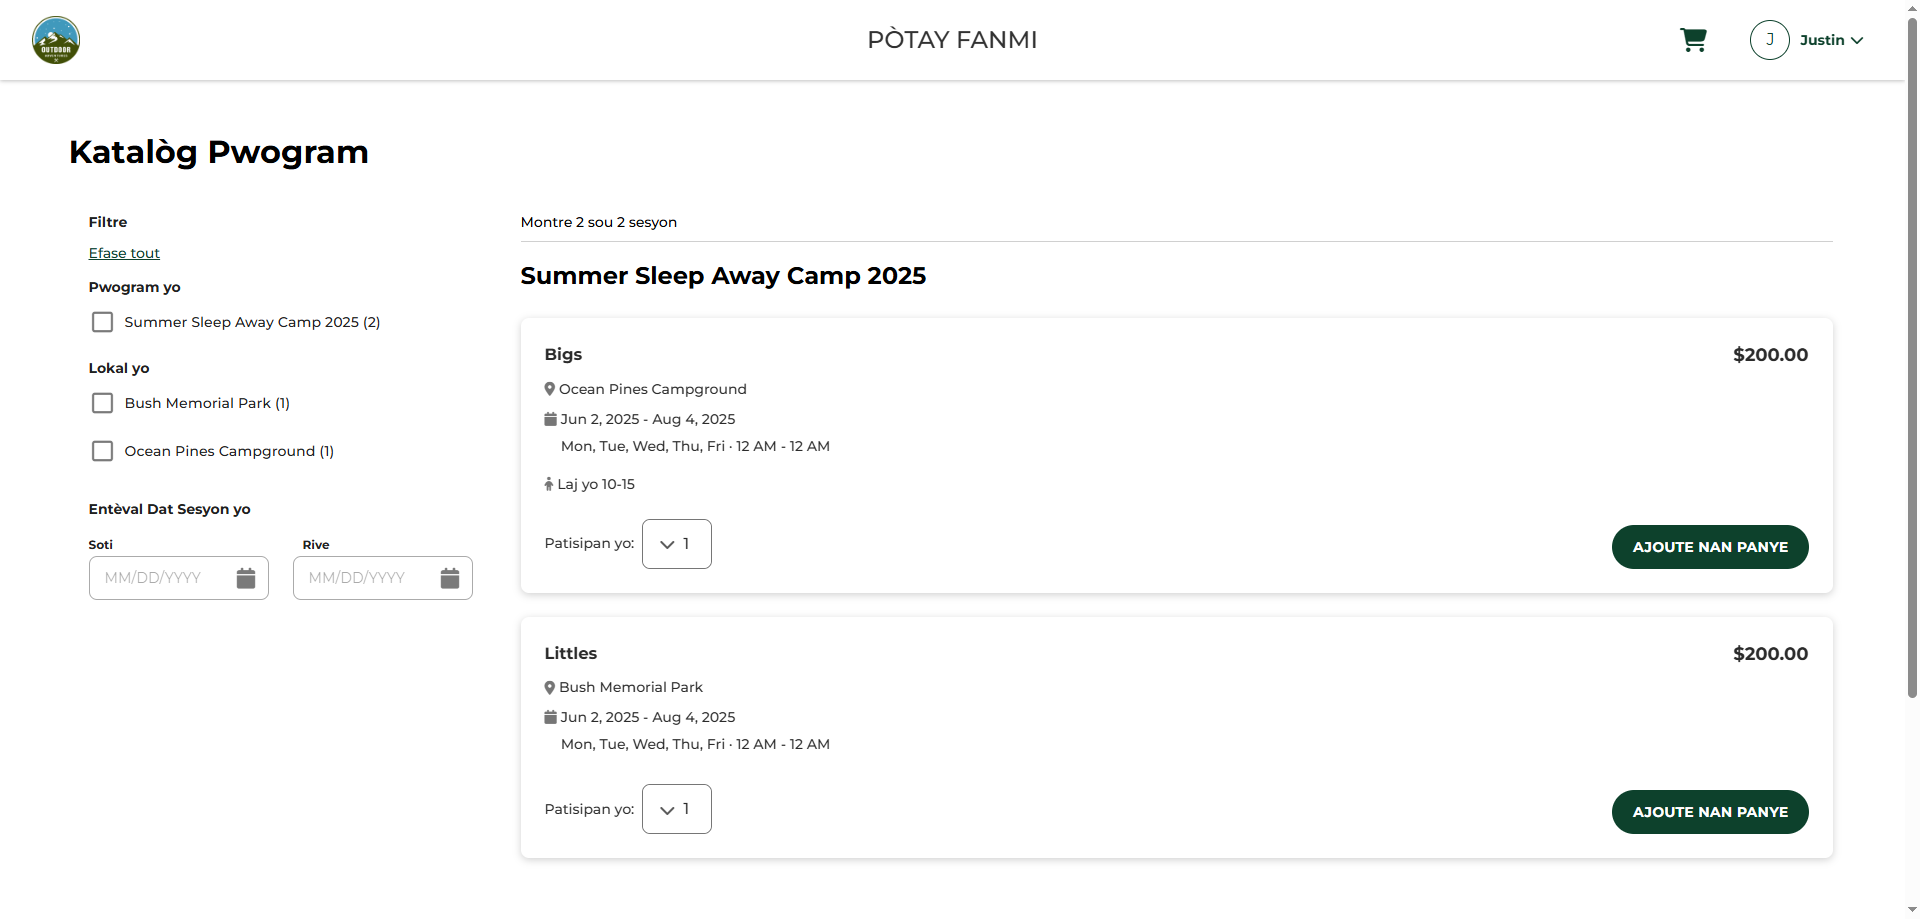Click the person icon next to Laj yo 10-15
Viewport: 1920px width, 919px height.
pyautogui.click(x=548, y=484)
